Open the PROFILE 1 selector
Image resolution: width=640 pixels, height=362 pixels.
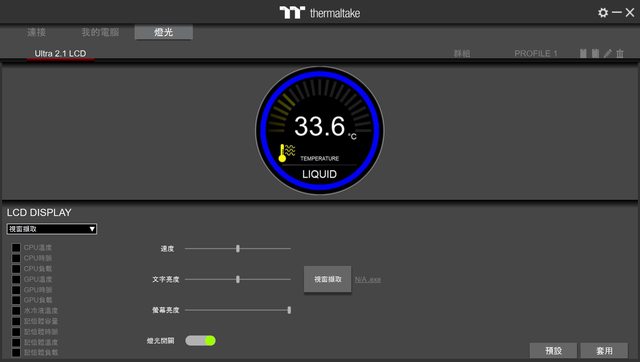tap(536, 53)
